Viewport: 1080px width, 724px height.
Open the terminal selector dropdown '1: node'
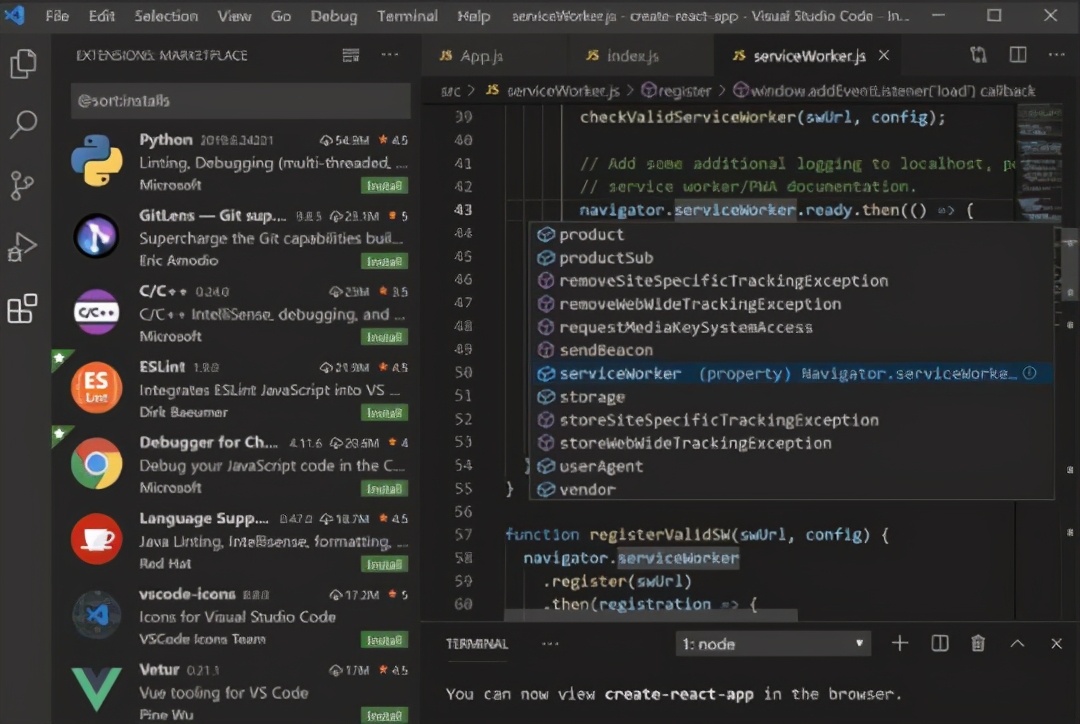773,644
